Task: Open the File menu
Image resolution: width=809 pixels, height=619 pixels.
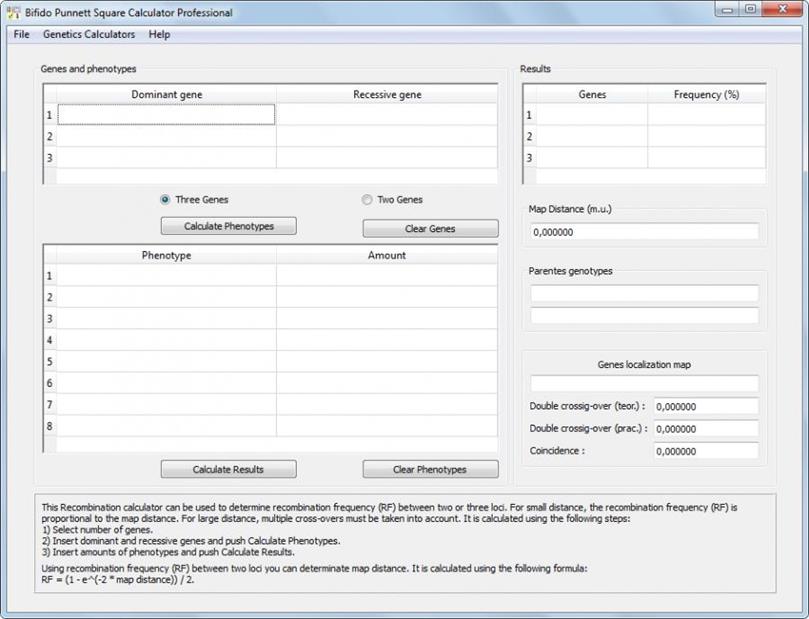Action: 21,35
